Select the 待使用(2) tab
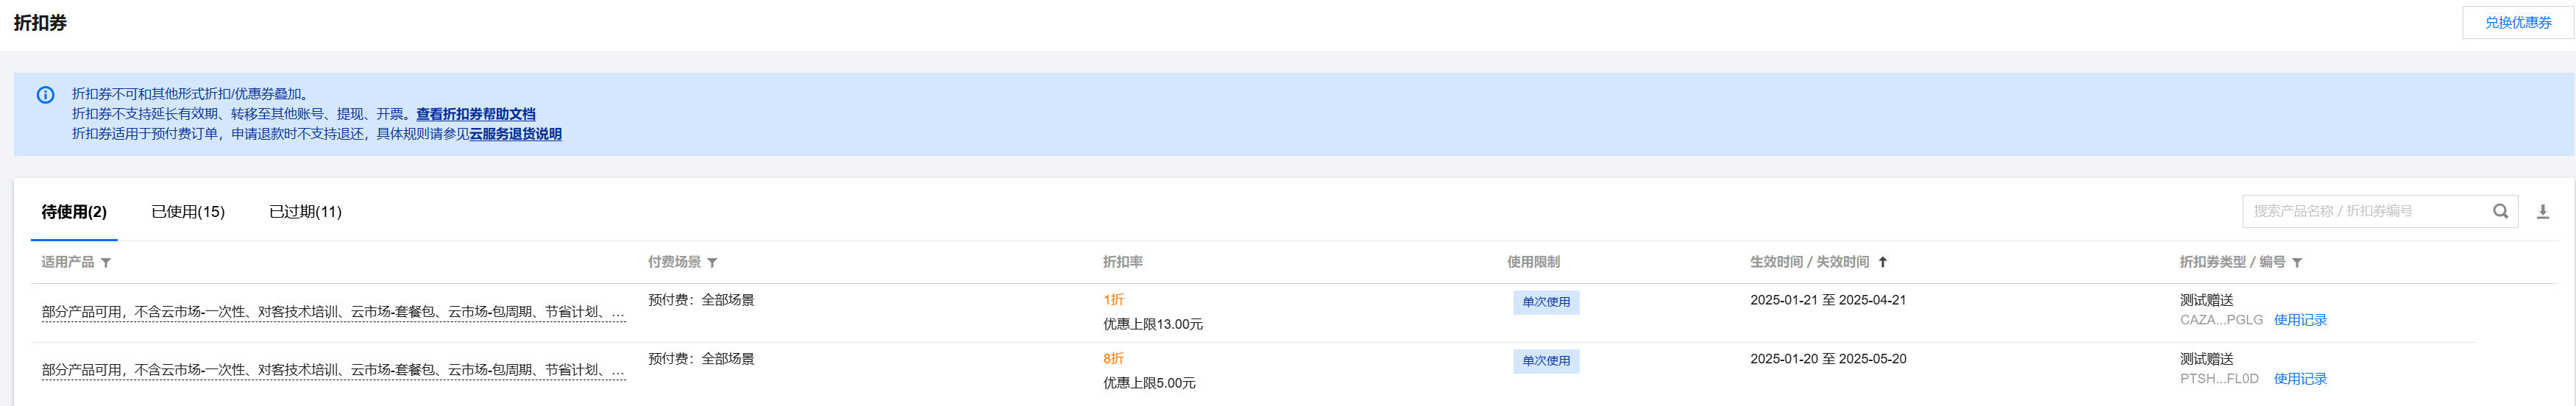This screenshot has height=406, width=2576. 74,212
